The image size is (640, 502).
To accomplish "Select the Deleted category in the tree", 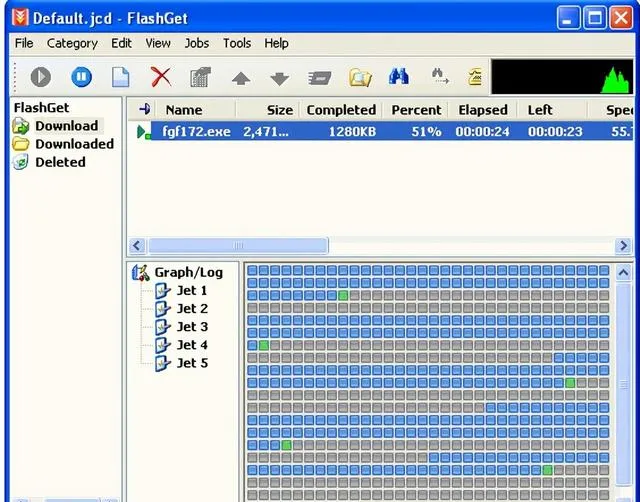I will point(60,162).
